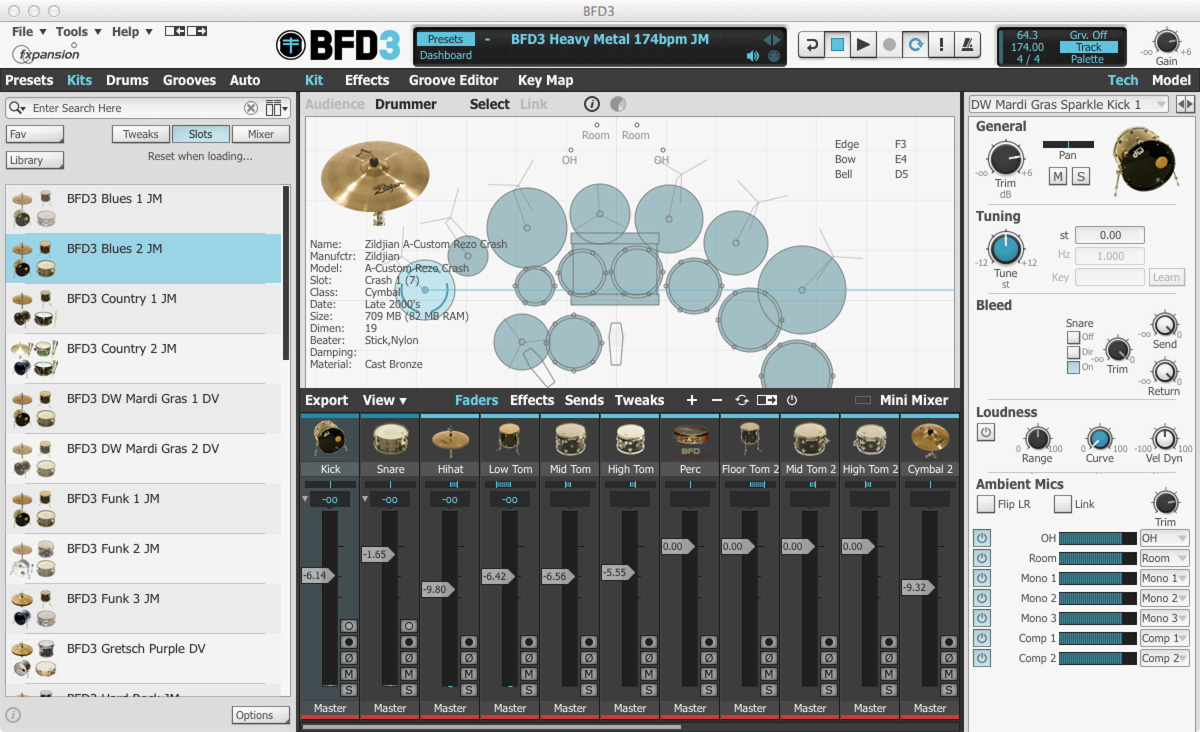Open the Room mic routing dropdown
Screen dimensions: 1200x732
(1165, 558)
